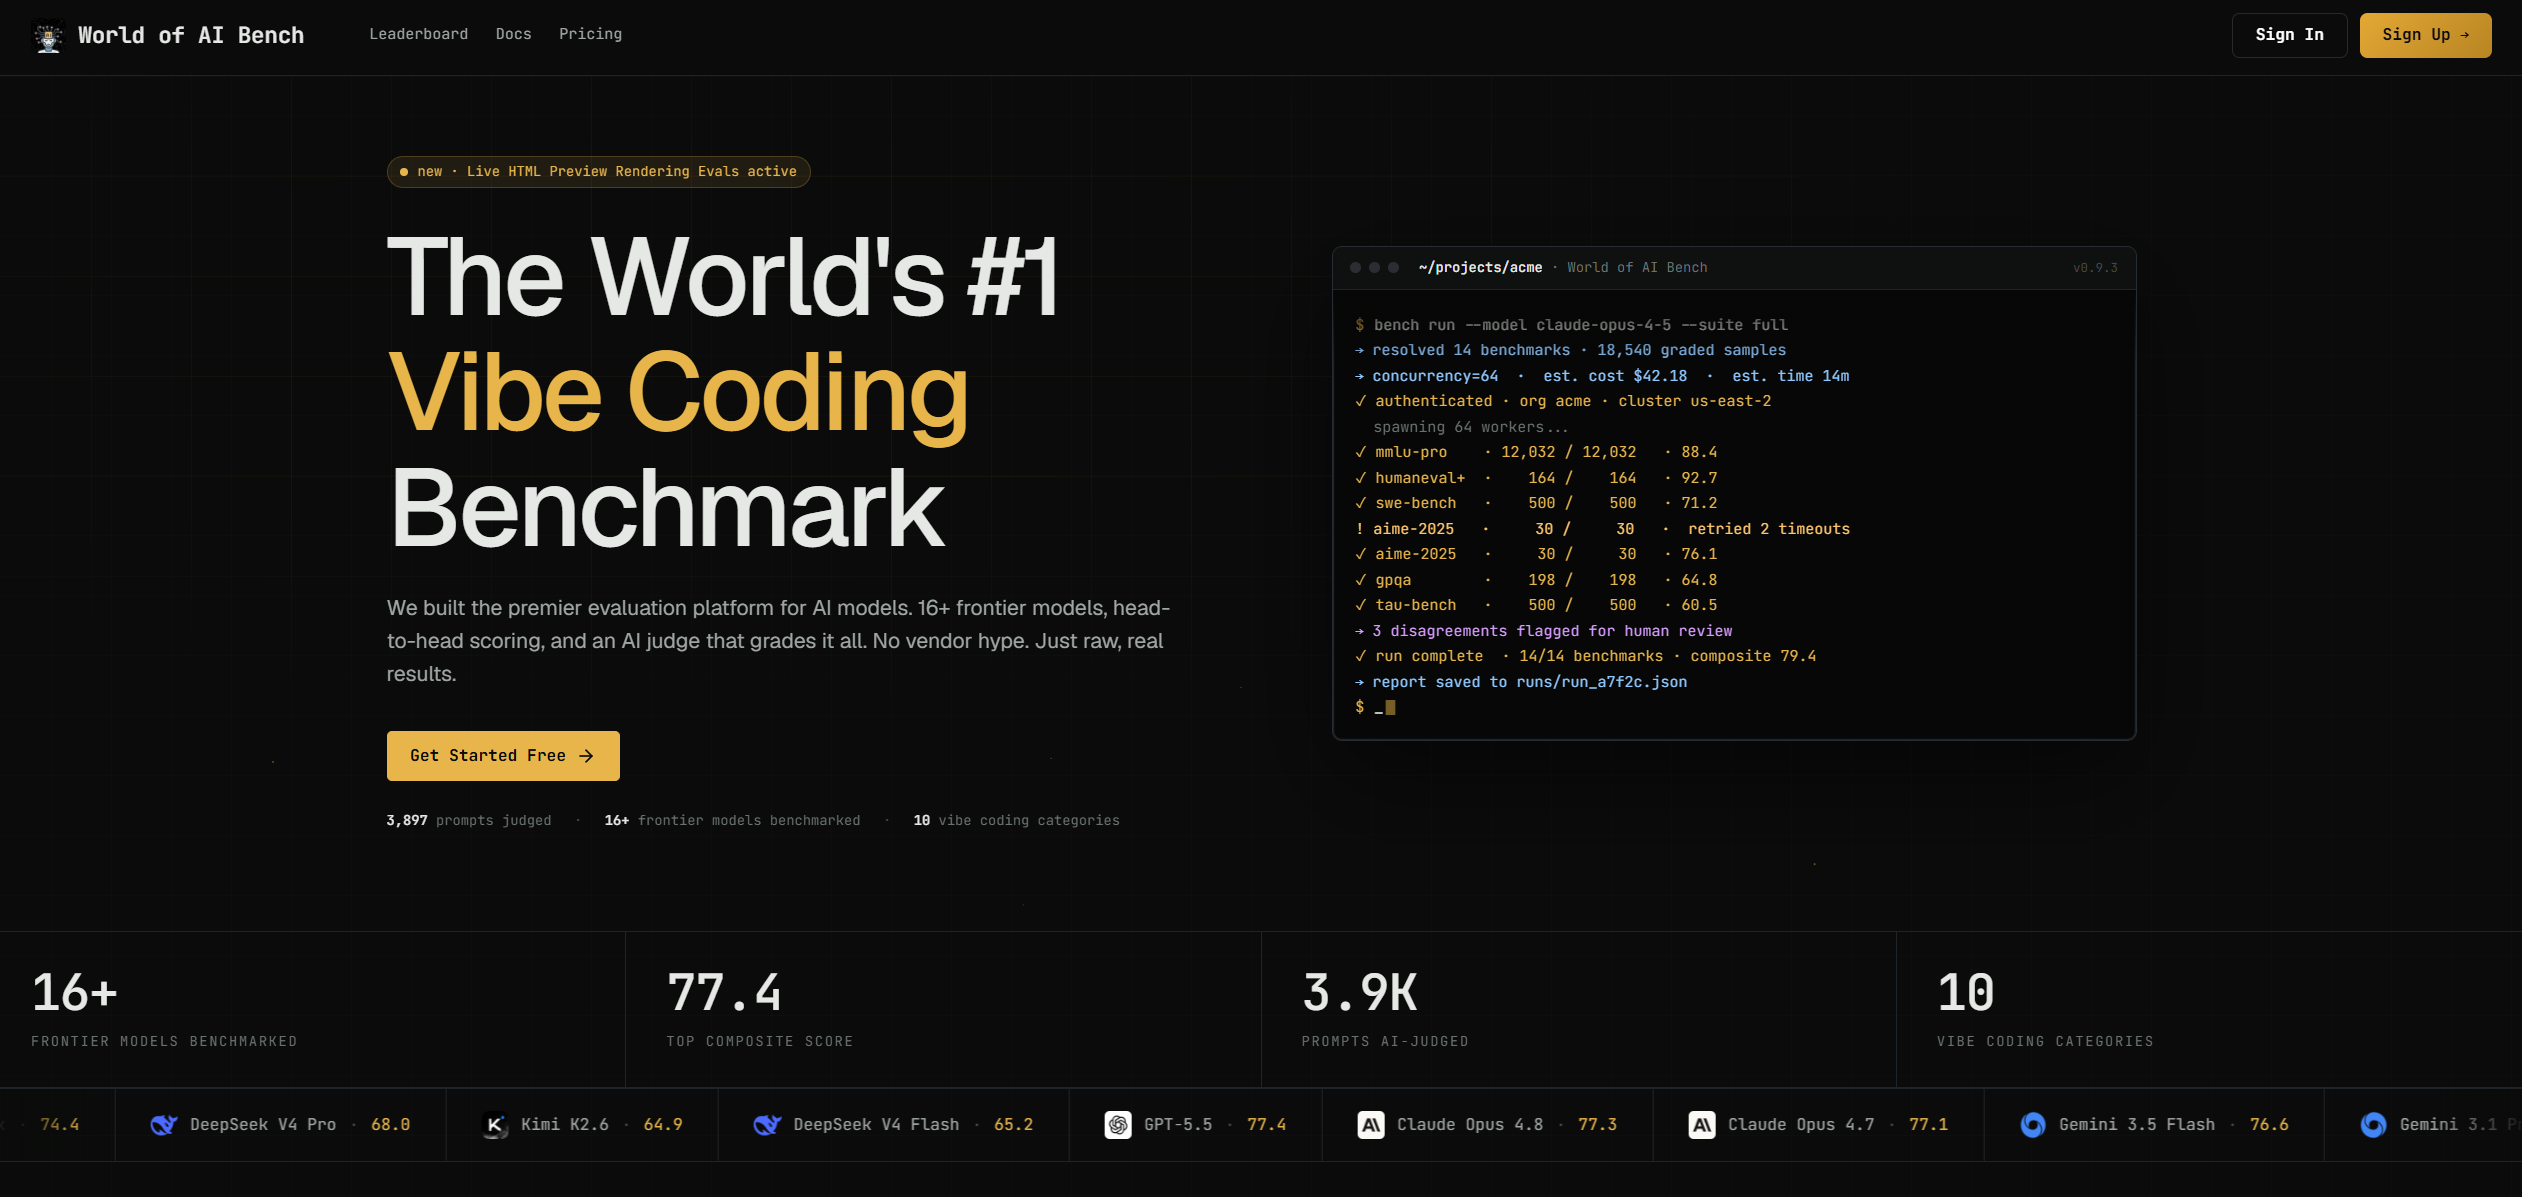Image resolution: width=2522 pixels, height=1197 pixels.
Task: Click the arrow in Get Started Free button
Action: (587, 756)
